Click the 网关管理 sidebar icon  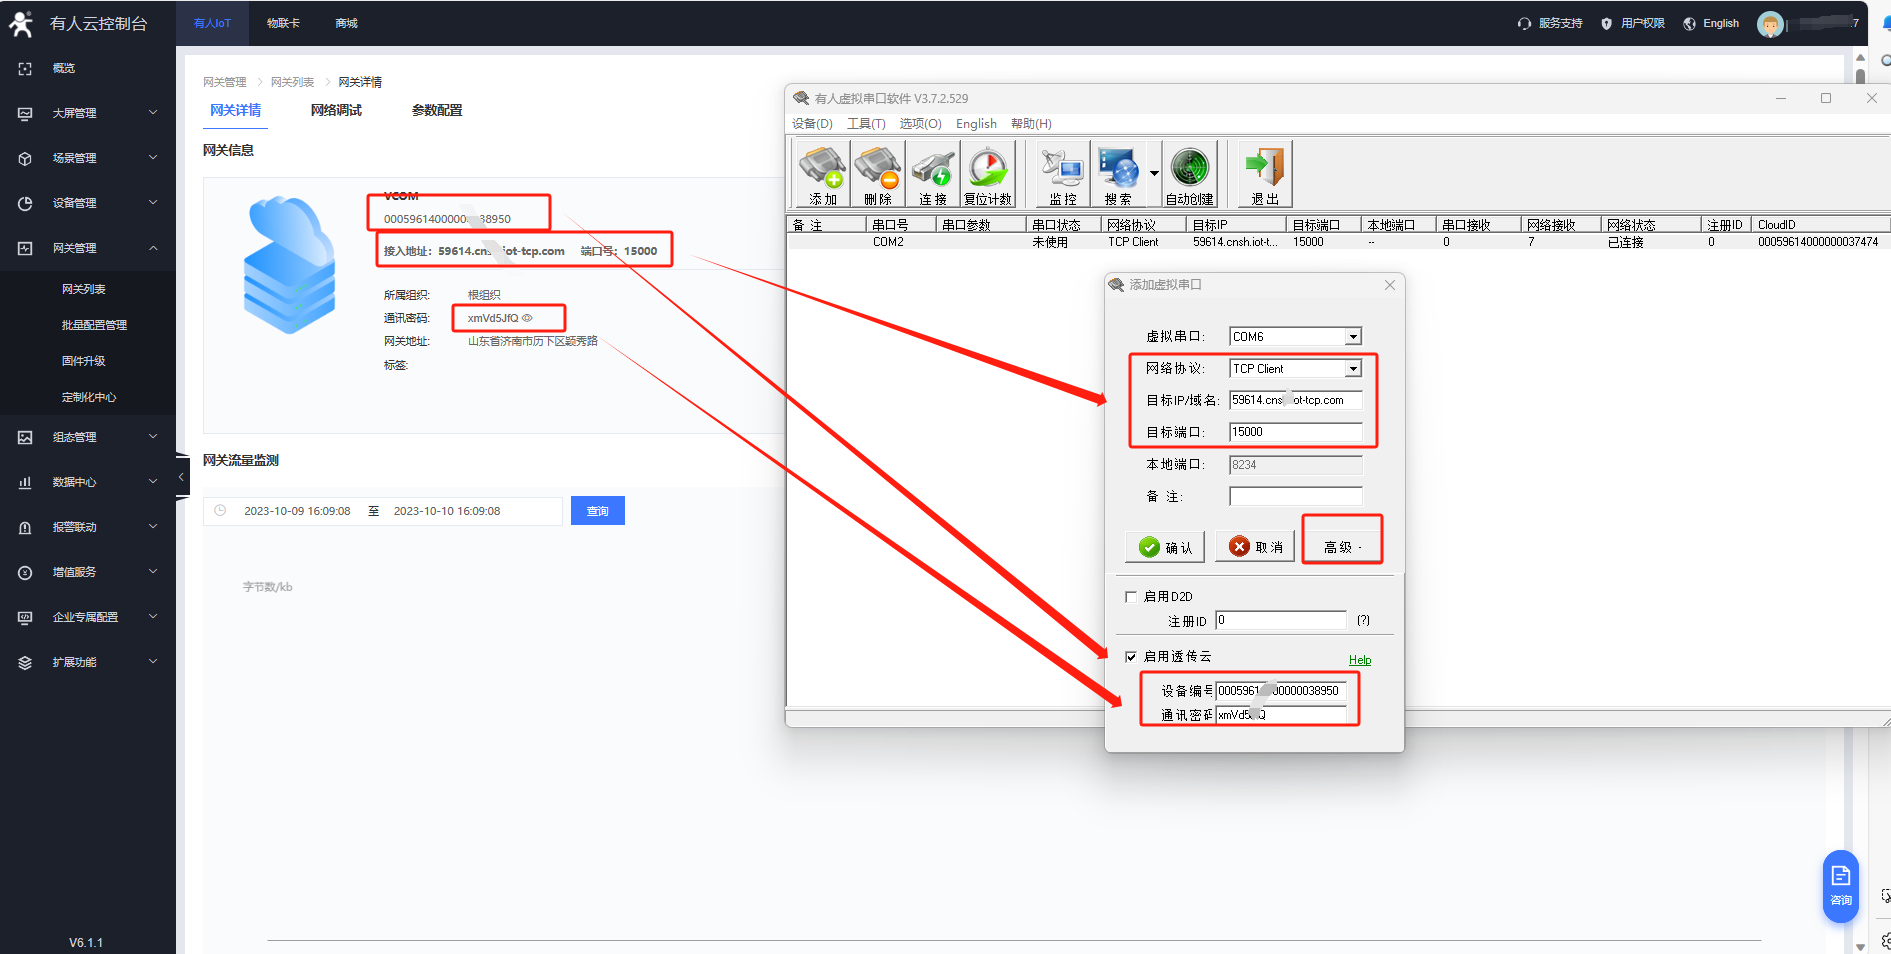tap(25, 248)
